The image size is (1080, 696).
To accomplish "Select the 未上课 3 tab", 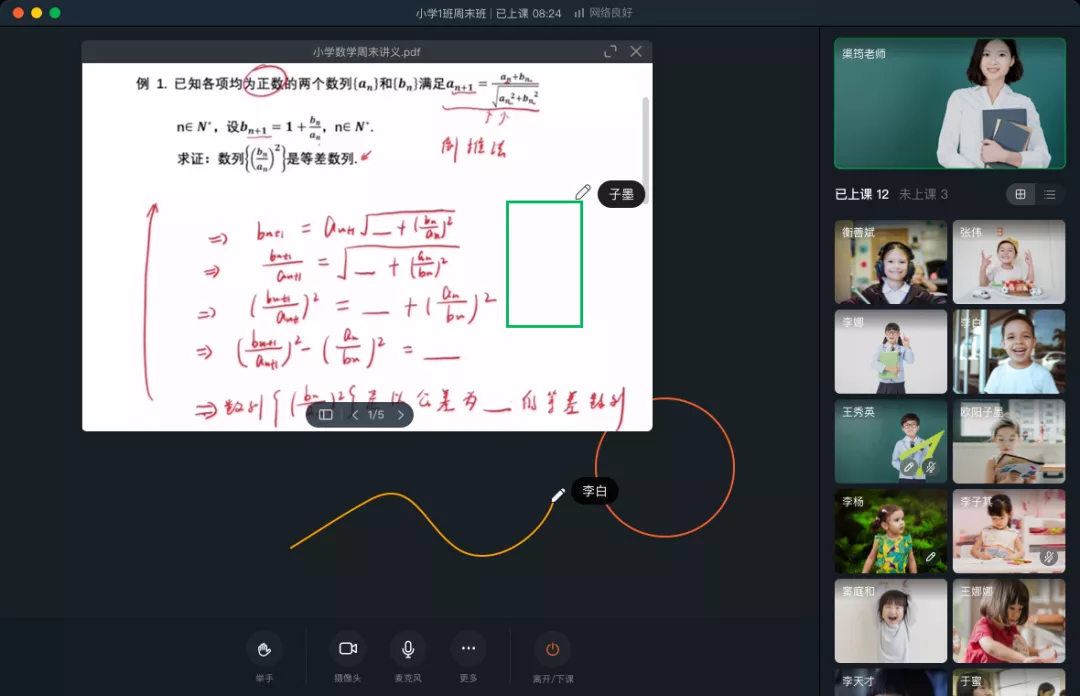I will coord(923,194).
